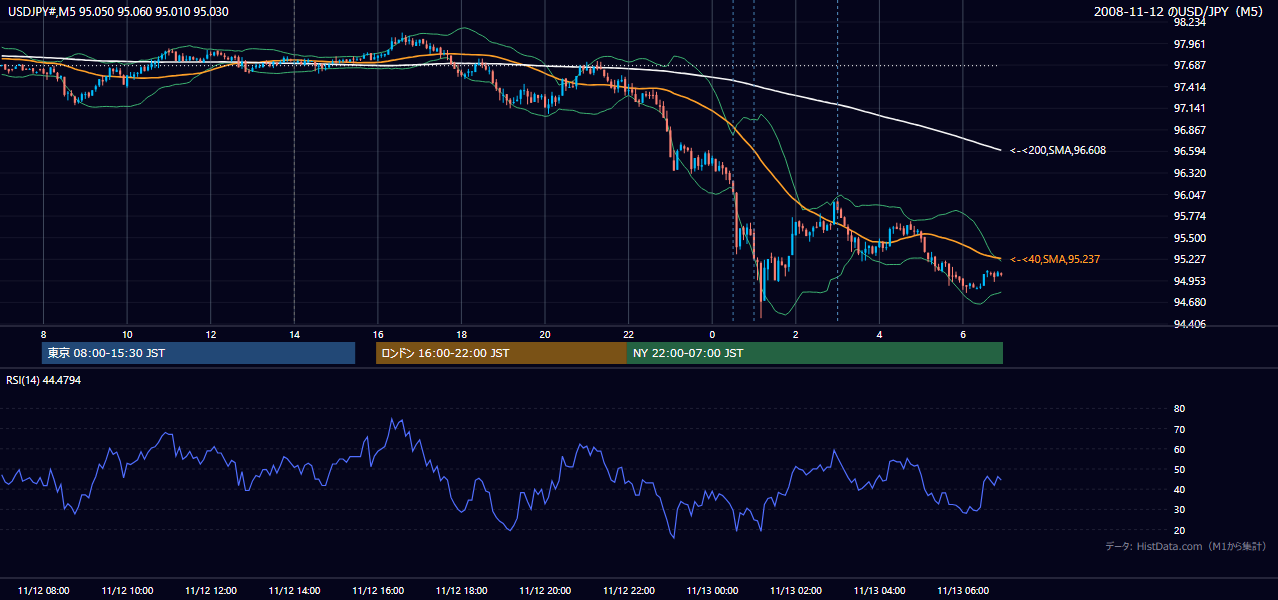Click price axis value 96.320
The width and height of the screenshot is (1278, 600).
tap(1189, 173)
